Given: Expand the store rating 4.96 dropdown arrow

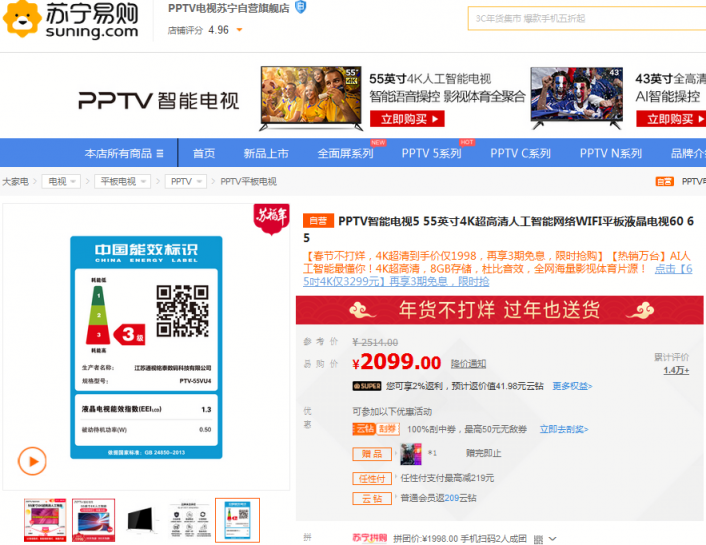Looking at the screenshot, I should (x=240, y=30).
